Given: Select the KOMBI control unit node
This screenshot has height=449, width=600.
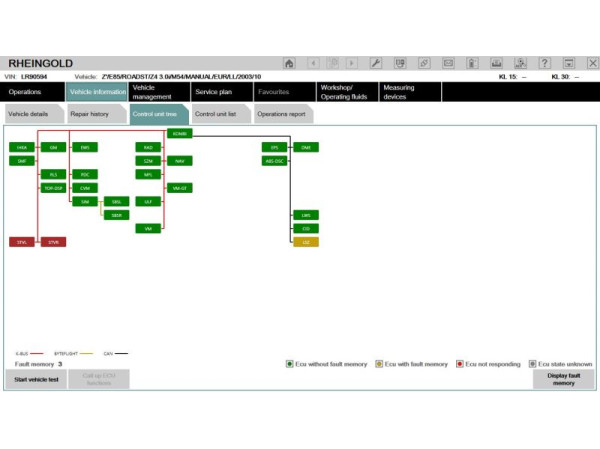Looking at the screenshot, I should [179, 133].
